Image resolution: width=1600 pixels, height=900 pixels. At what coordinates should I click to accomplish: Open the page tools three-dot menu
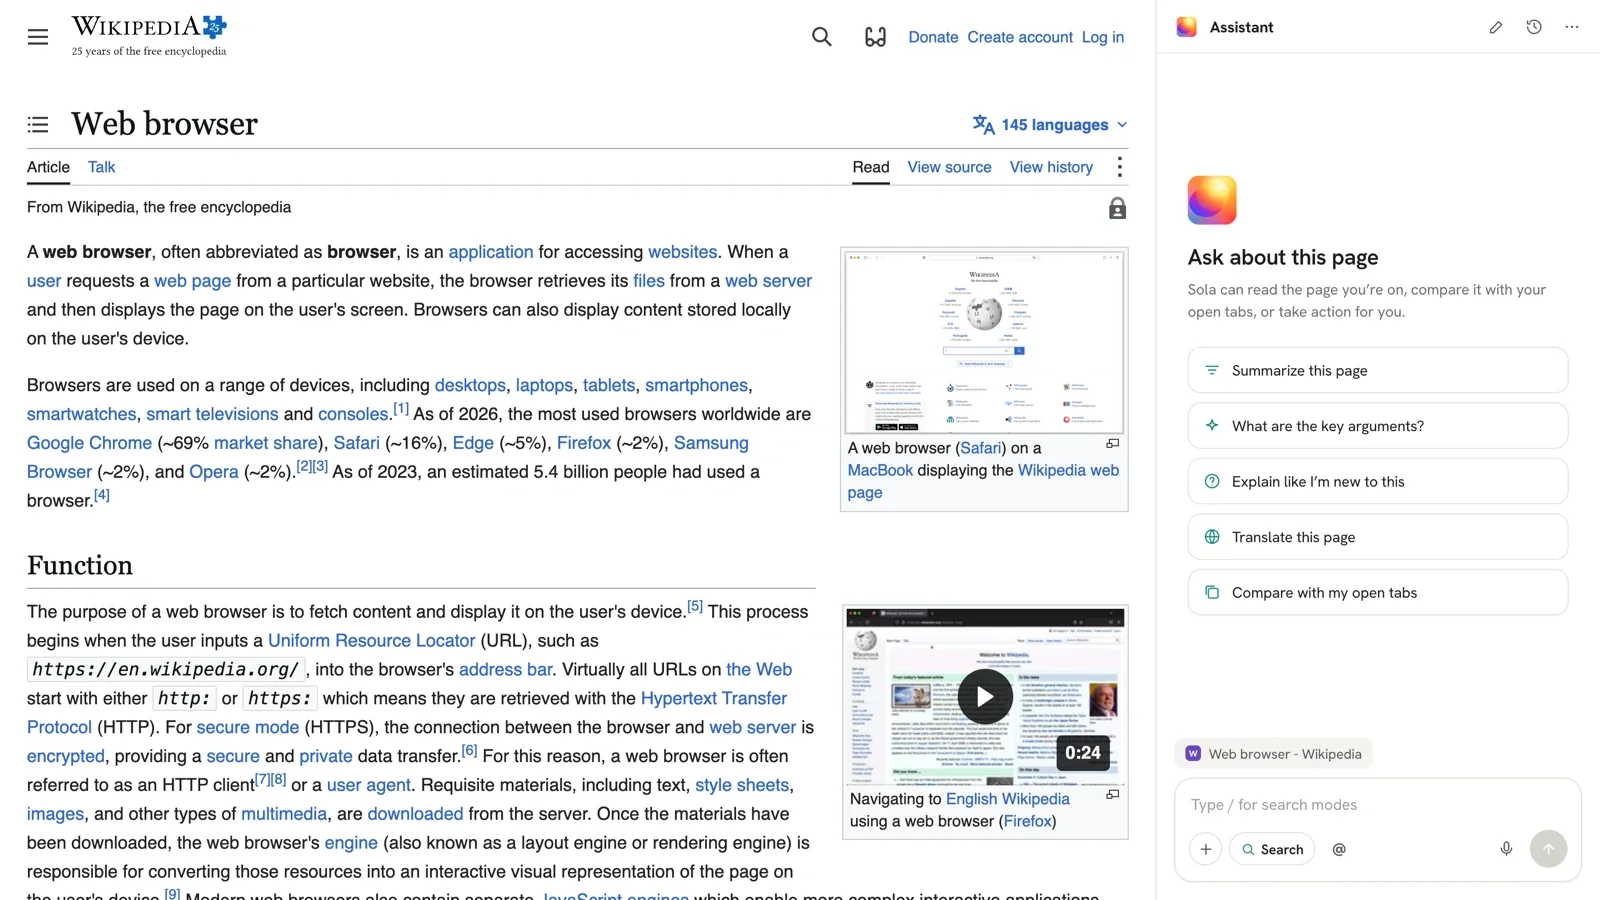point(1120,167)
